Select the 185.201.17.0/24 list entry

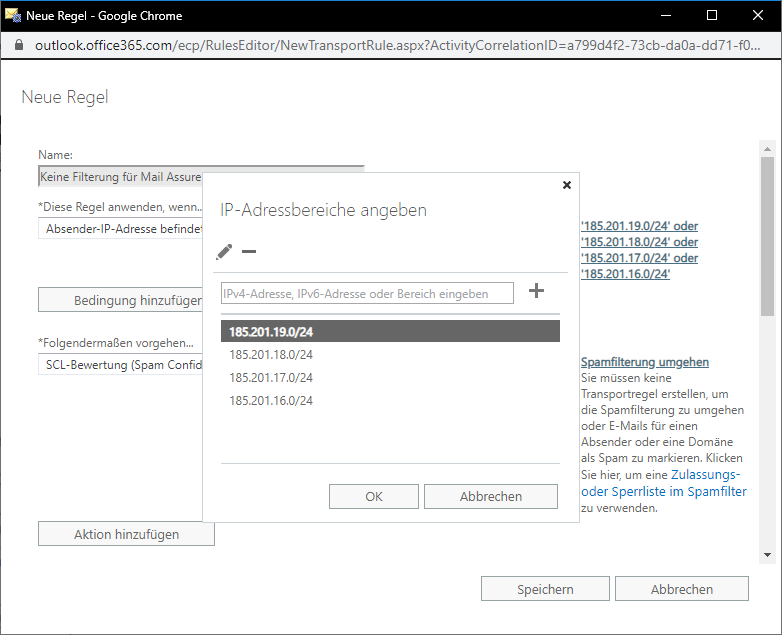(390, 378)
